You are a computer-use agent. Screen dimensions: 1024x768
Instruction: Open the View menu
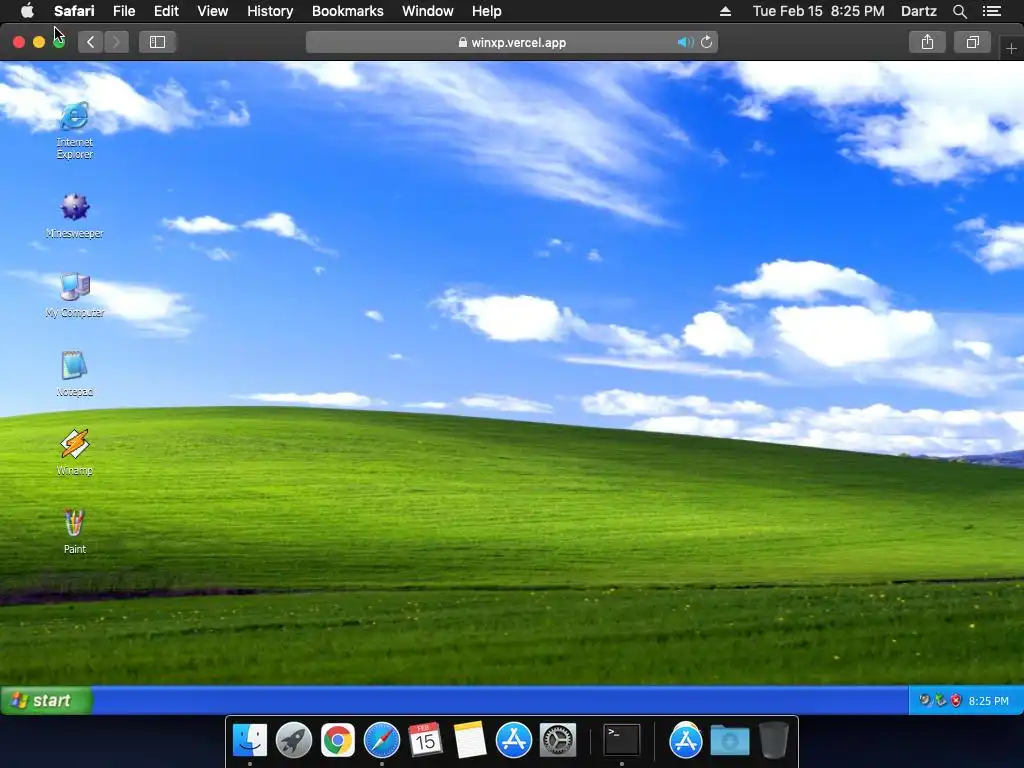pyautogui.click(x=213, y=11)
